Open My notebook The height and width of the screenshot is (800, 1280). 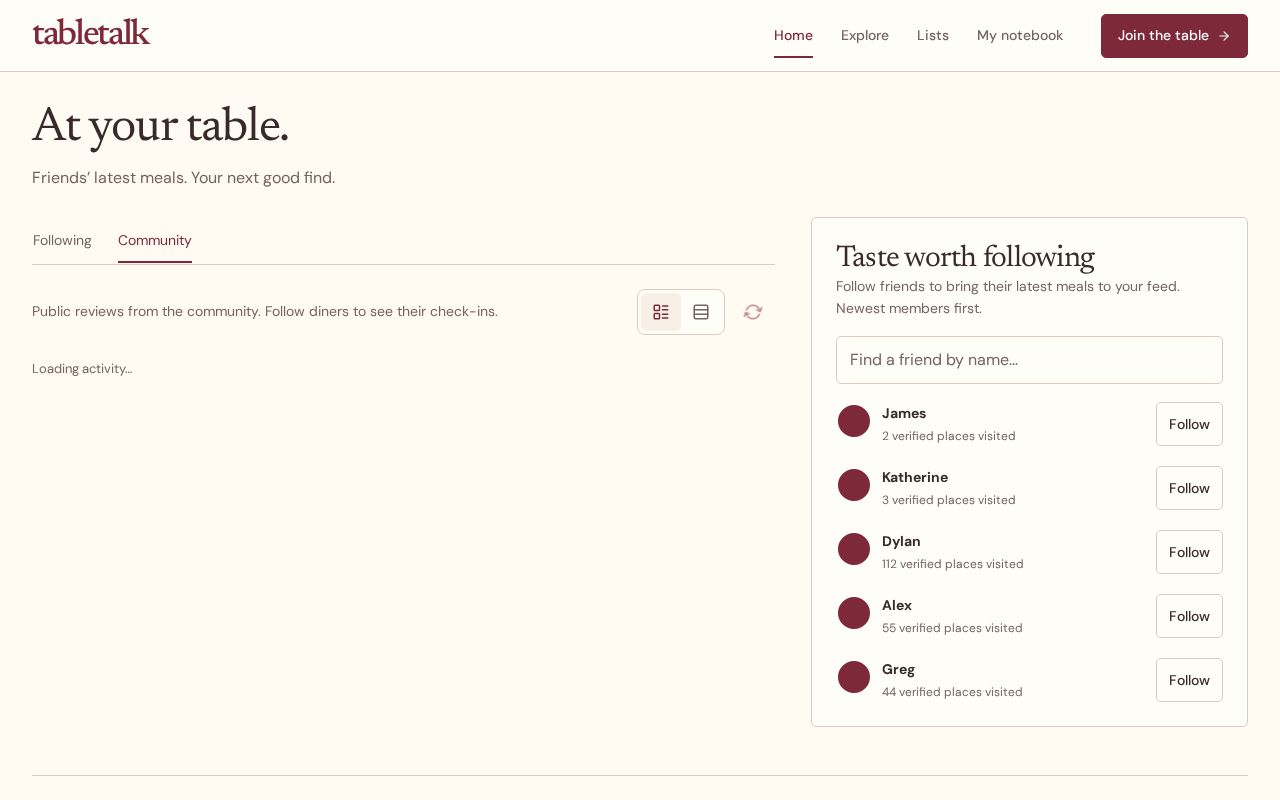[x=1020, y=36]
